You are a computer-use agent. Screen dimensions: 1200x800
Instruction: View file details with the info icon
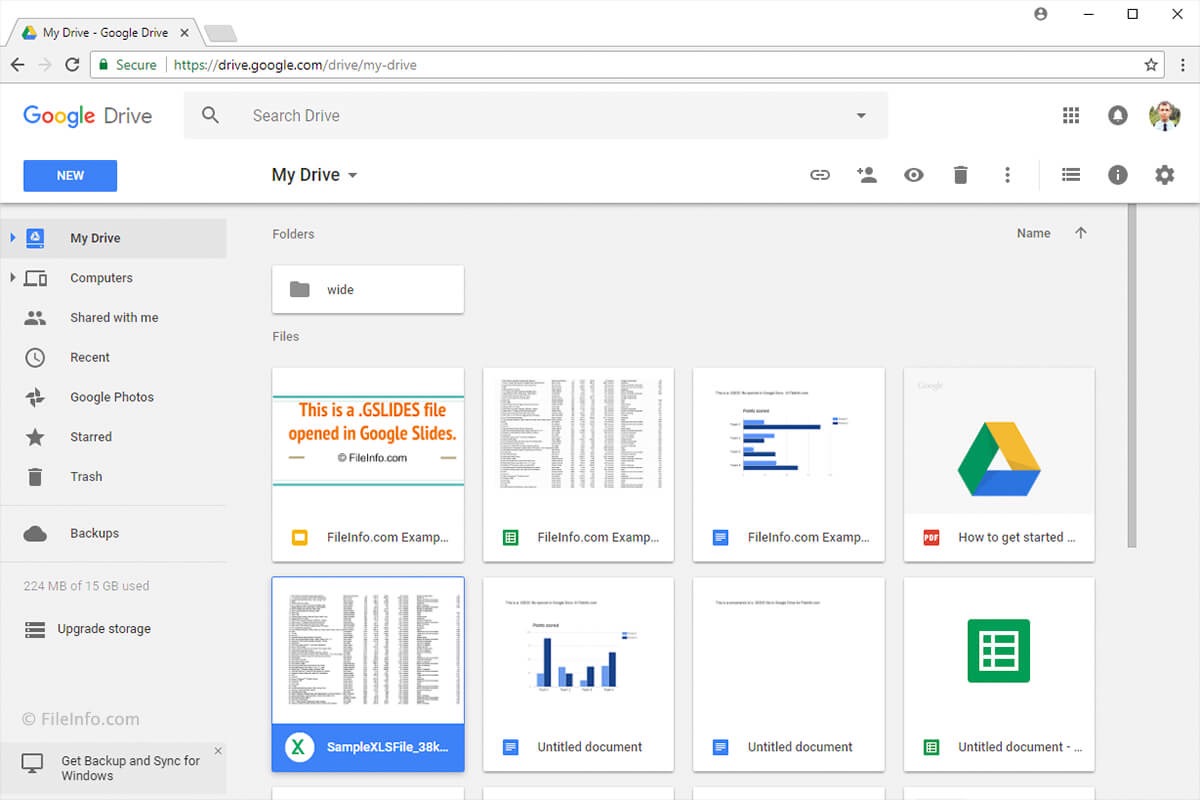[1117, 174]
